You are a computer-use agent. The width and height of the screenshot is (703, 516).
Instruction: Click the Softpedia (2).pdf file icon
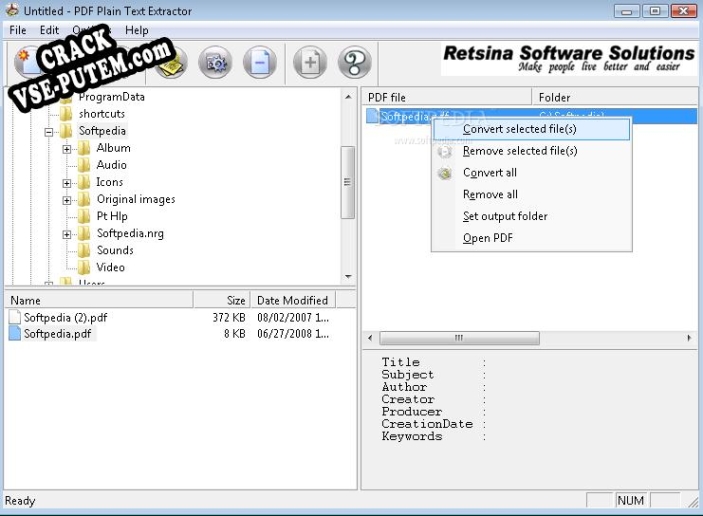[x=15, y=317]
